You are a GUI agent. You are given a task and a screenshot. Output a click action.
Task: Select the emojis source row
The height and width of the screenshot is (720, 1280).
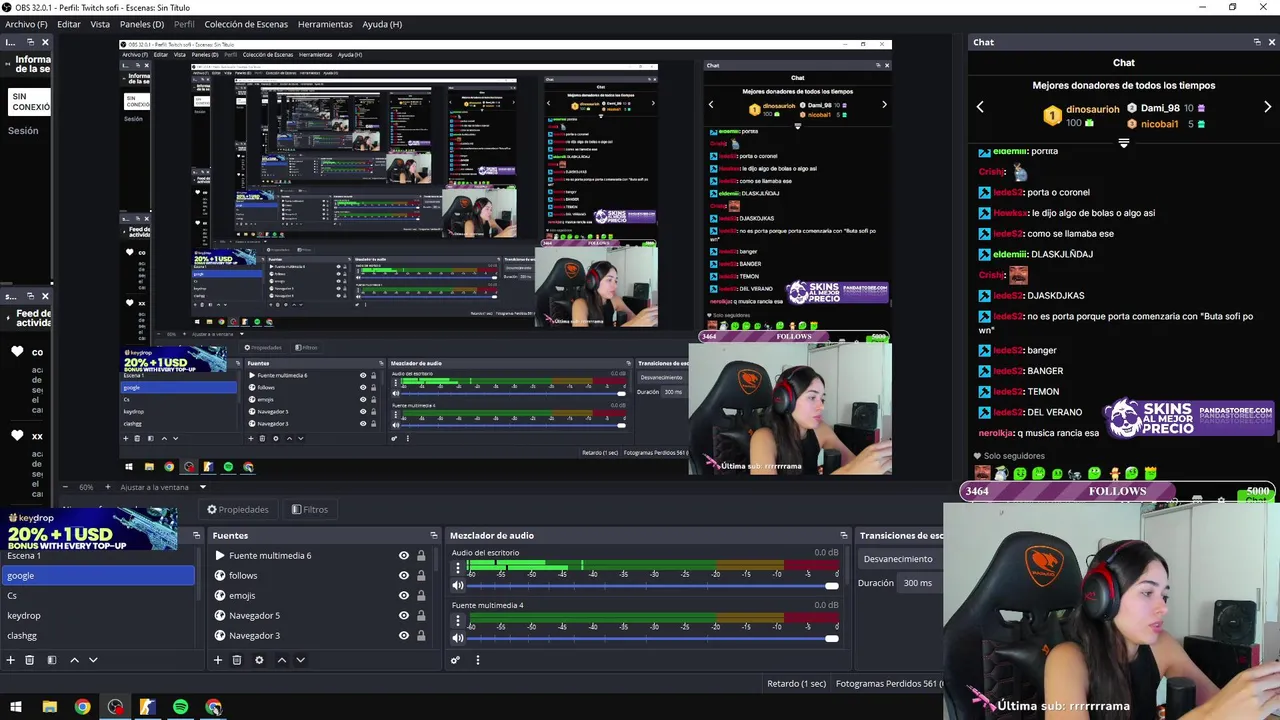(x=323, y=596)
